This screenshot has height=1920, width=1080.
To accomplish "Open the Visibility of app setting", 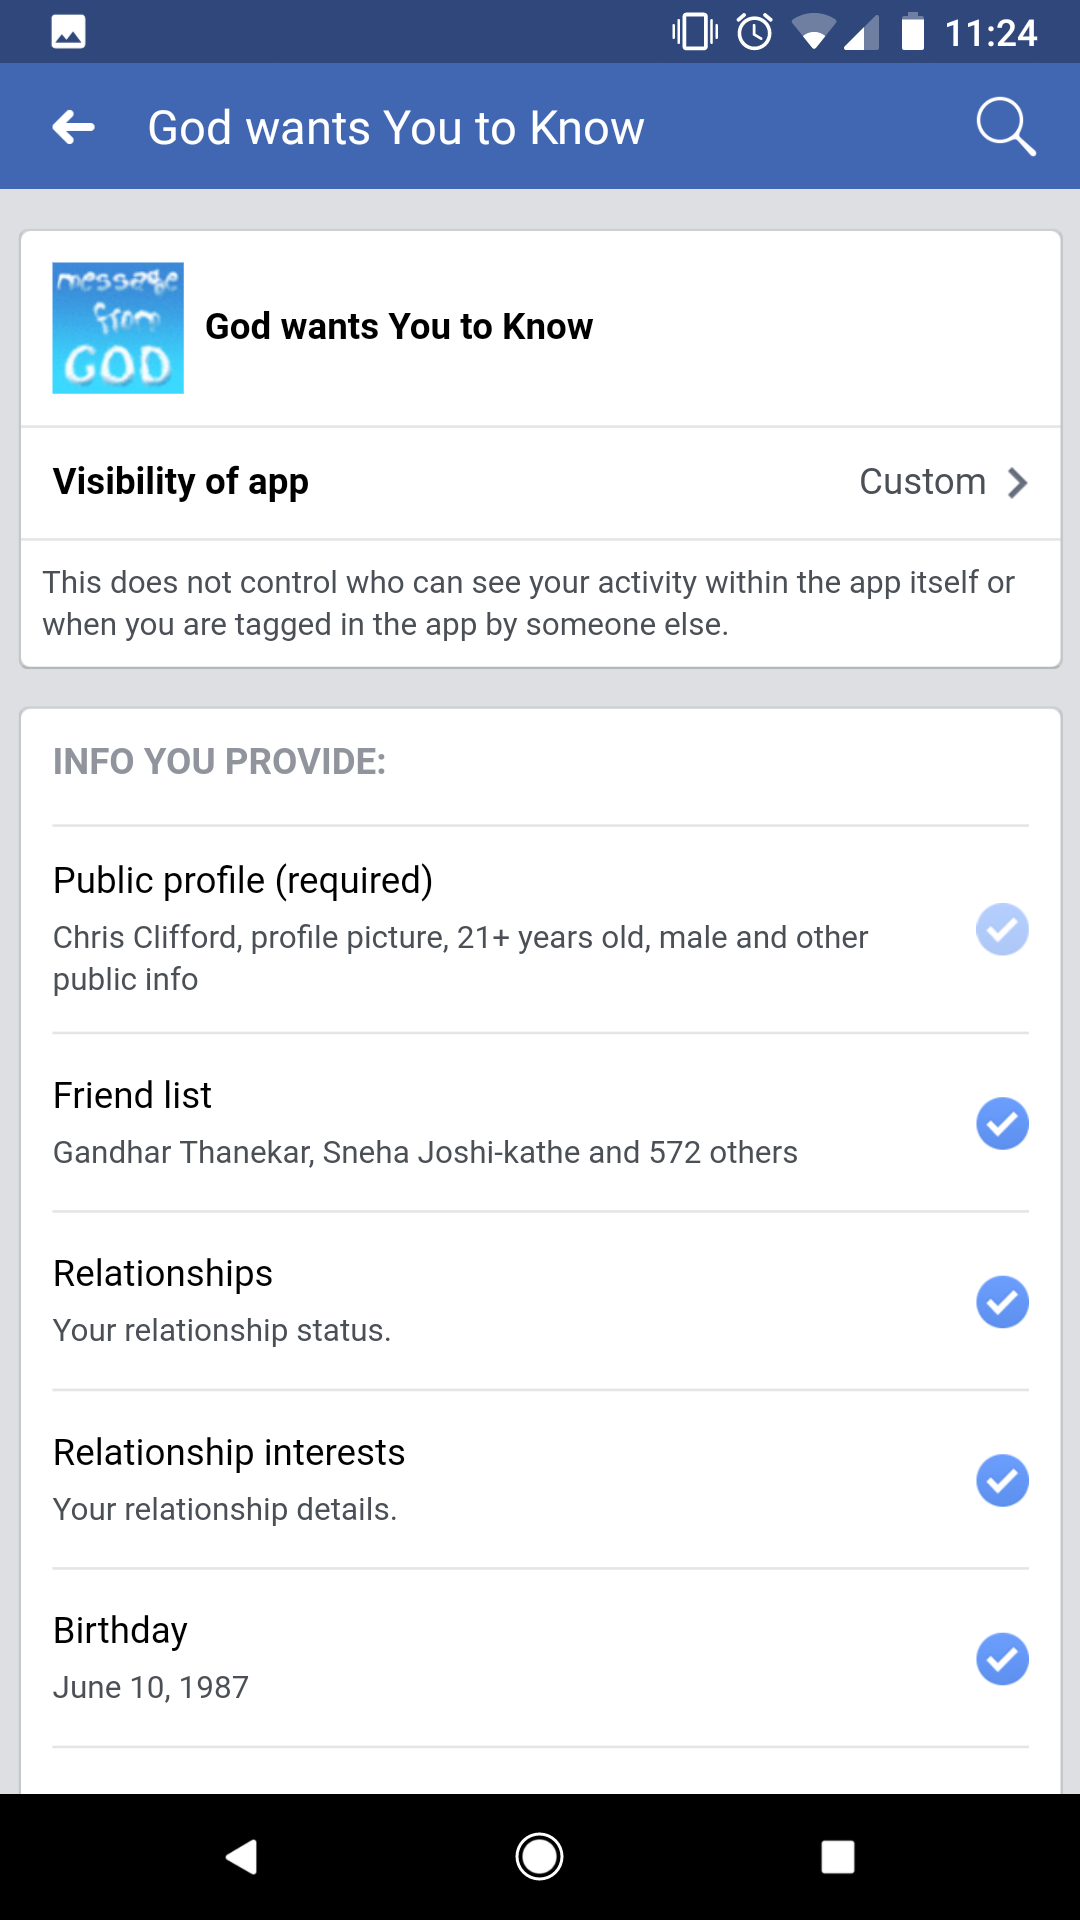I will tap(181, 482).
